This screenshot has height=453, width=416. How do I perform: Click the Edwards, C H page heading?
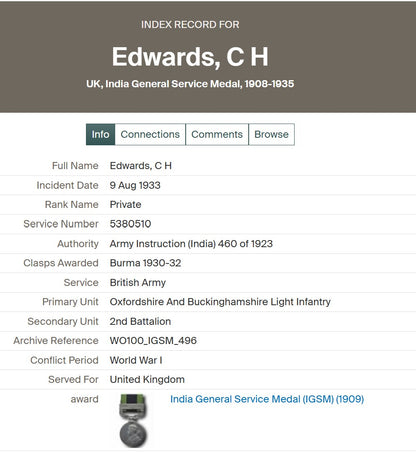190,57
